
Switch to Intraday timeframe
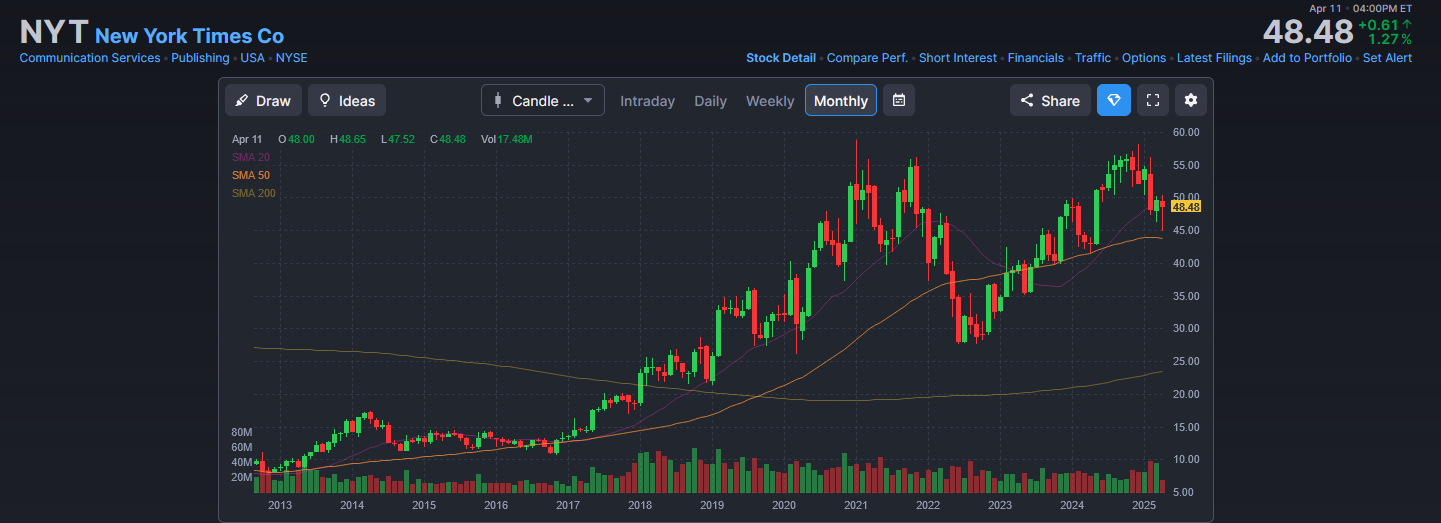point(647,101)
